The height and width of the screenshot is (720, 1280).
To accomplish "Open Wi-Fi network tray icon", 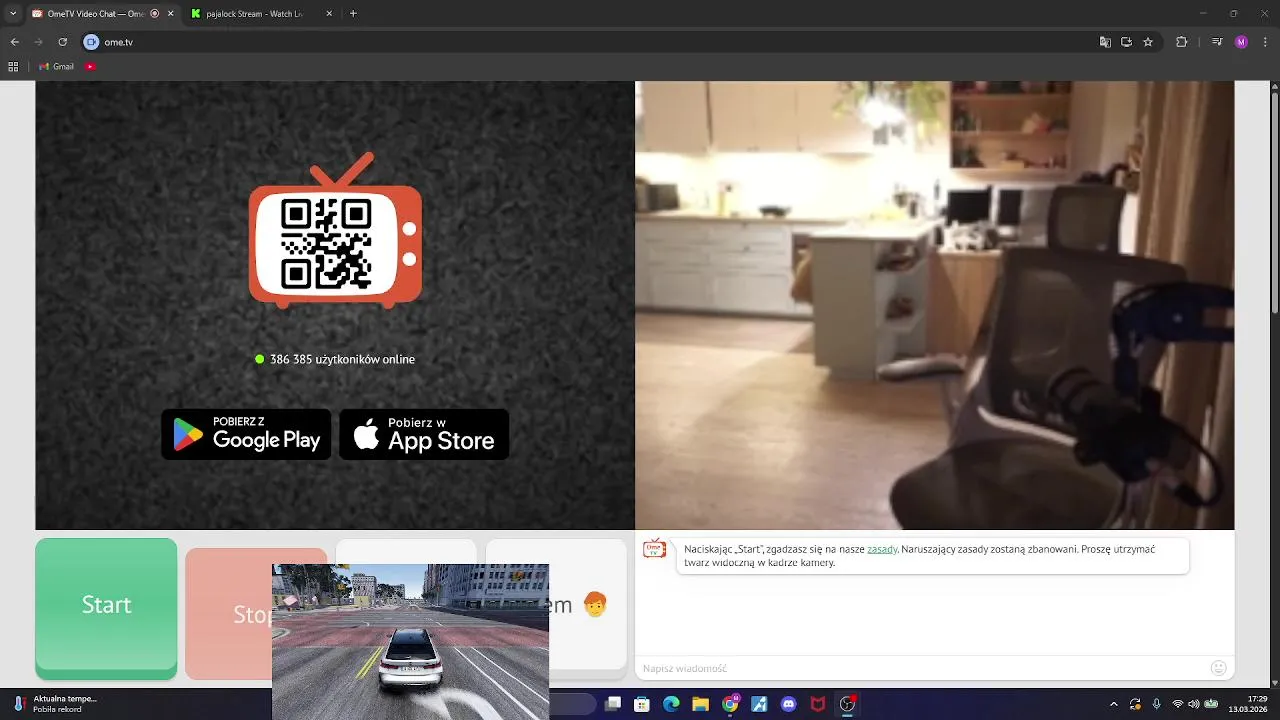I will coord(1177,704).
